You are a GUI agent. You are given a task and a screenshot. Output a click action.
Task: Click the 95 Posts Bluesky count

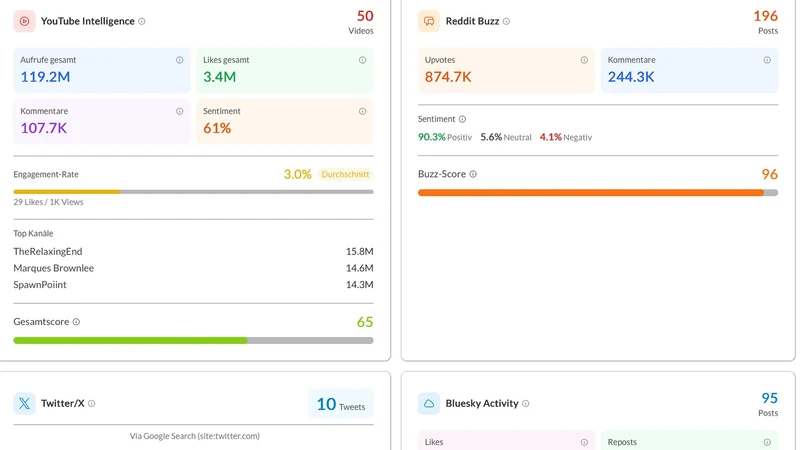768,404
